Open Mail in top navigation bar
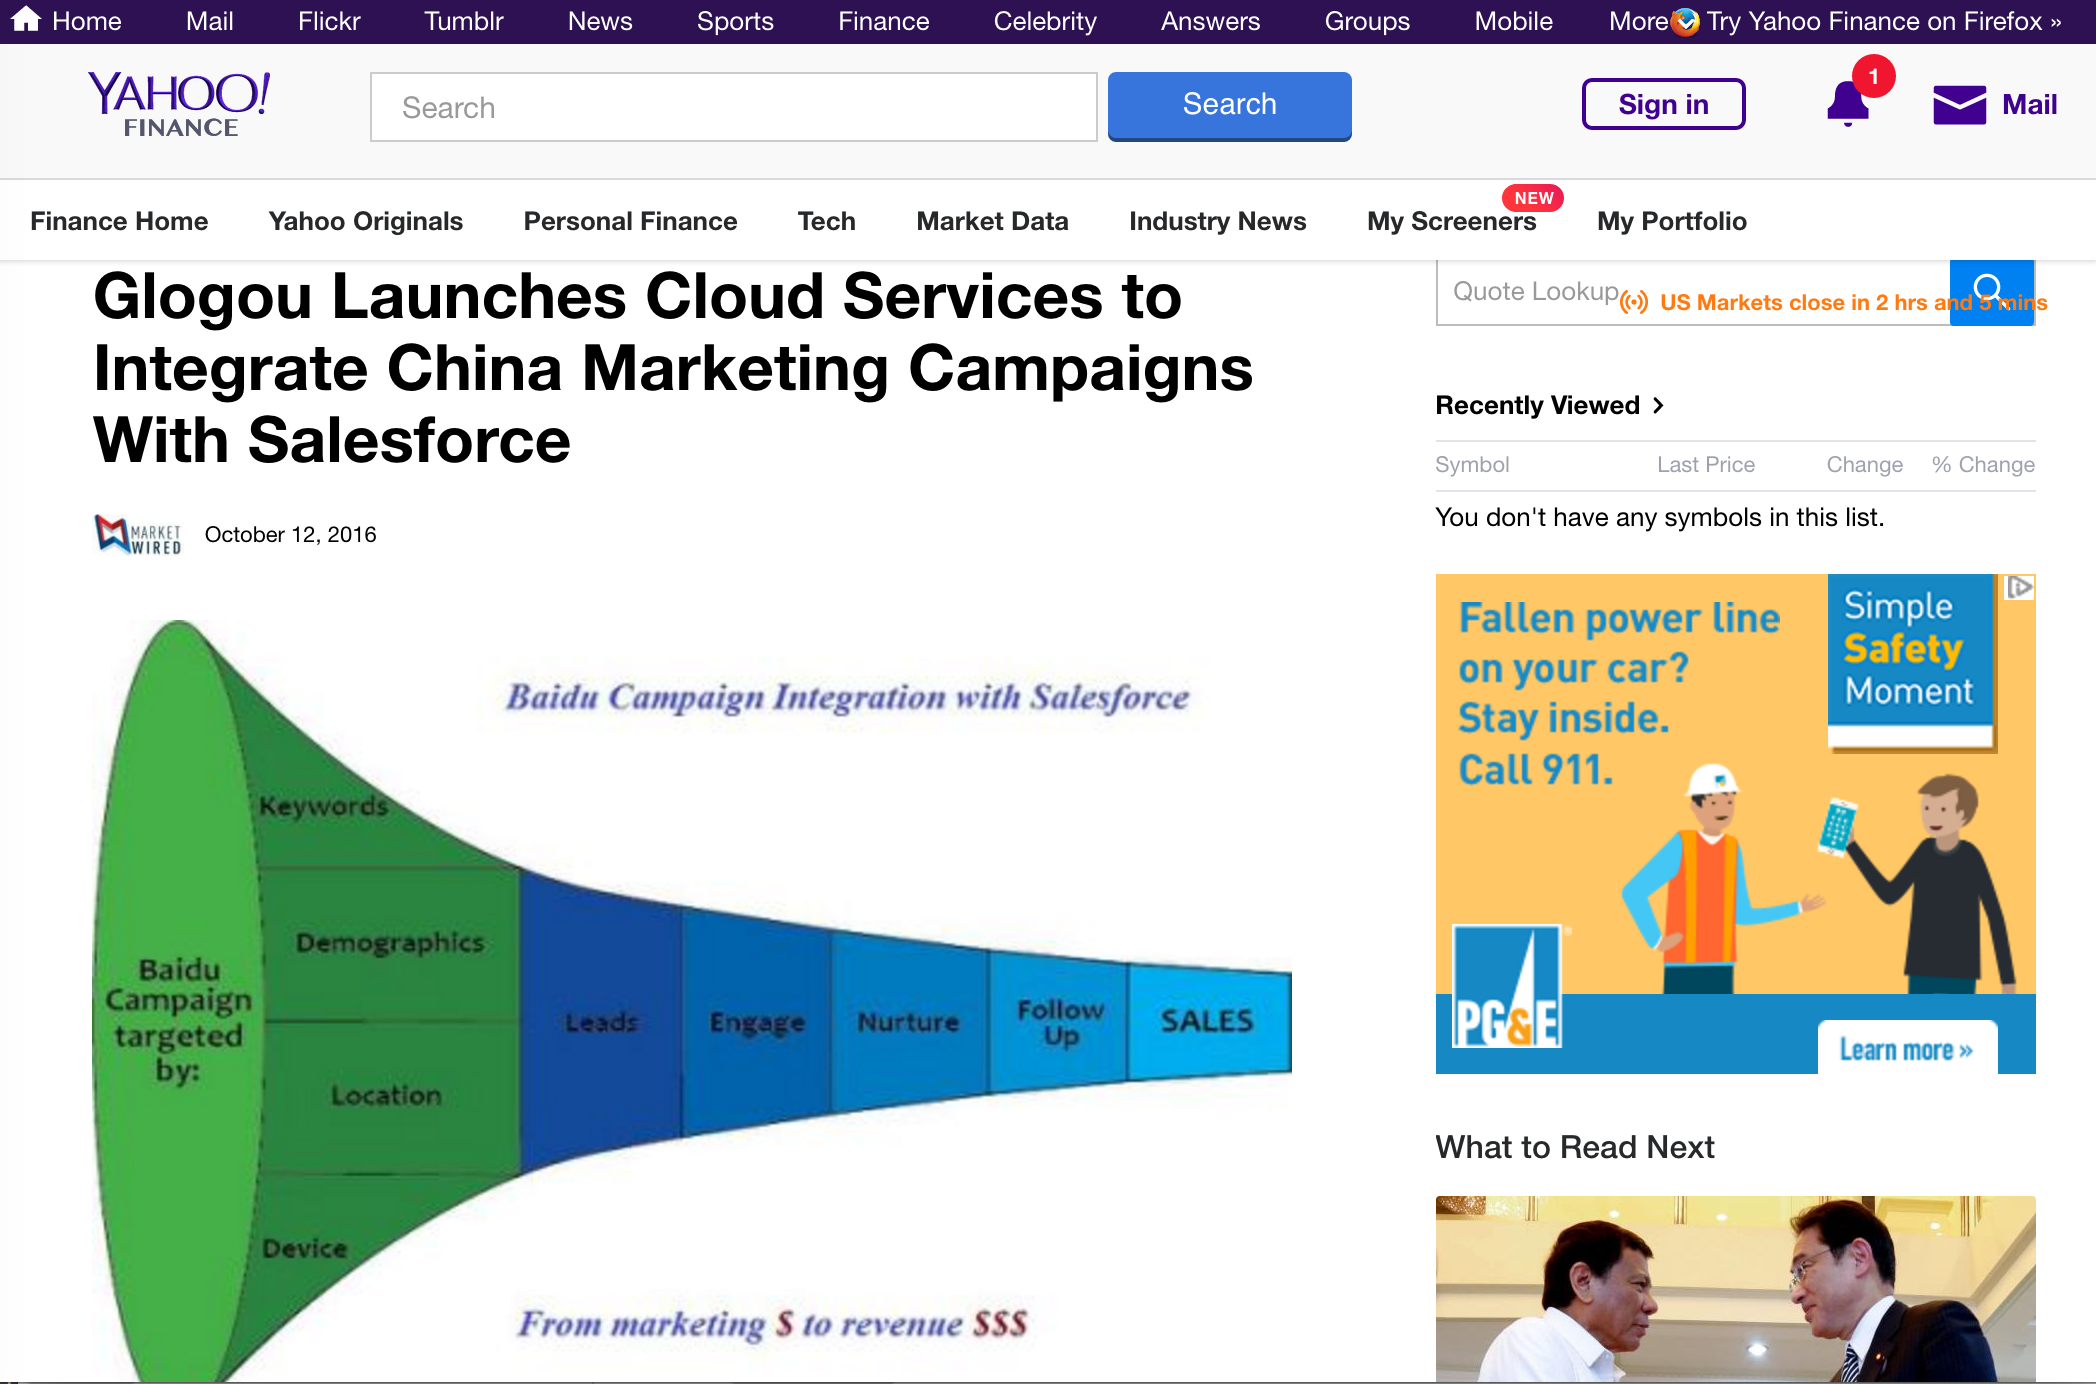 [209, 21]
